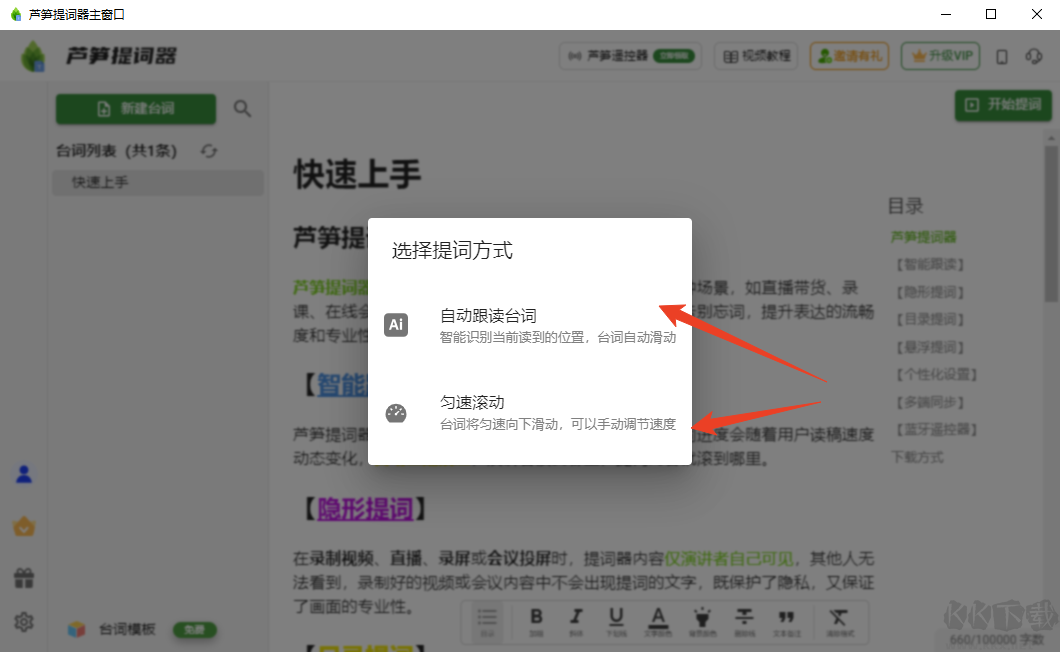
Task: Choose 自动跟读台词 AI prompting mode
Action: pos(529,325)
